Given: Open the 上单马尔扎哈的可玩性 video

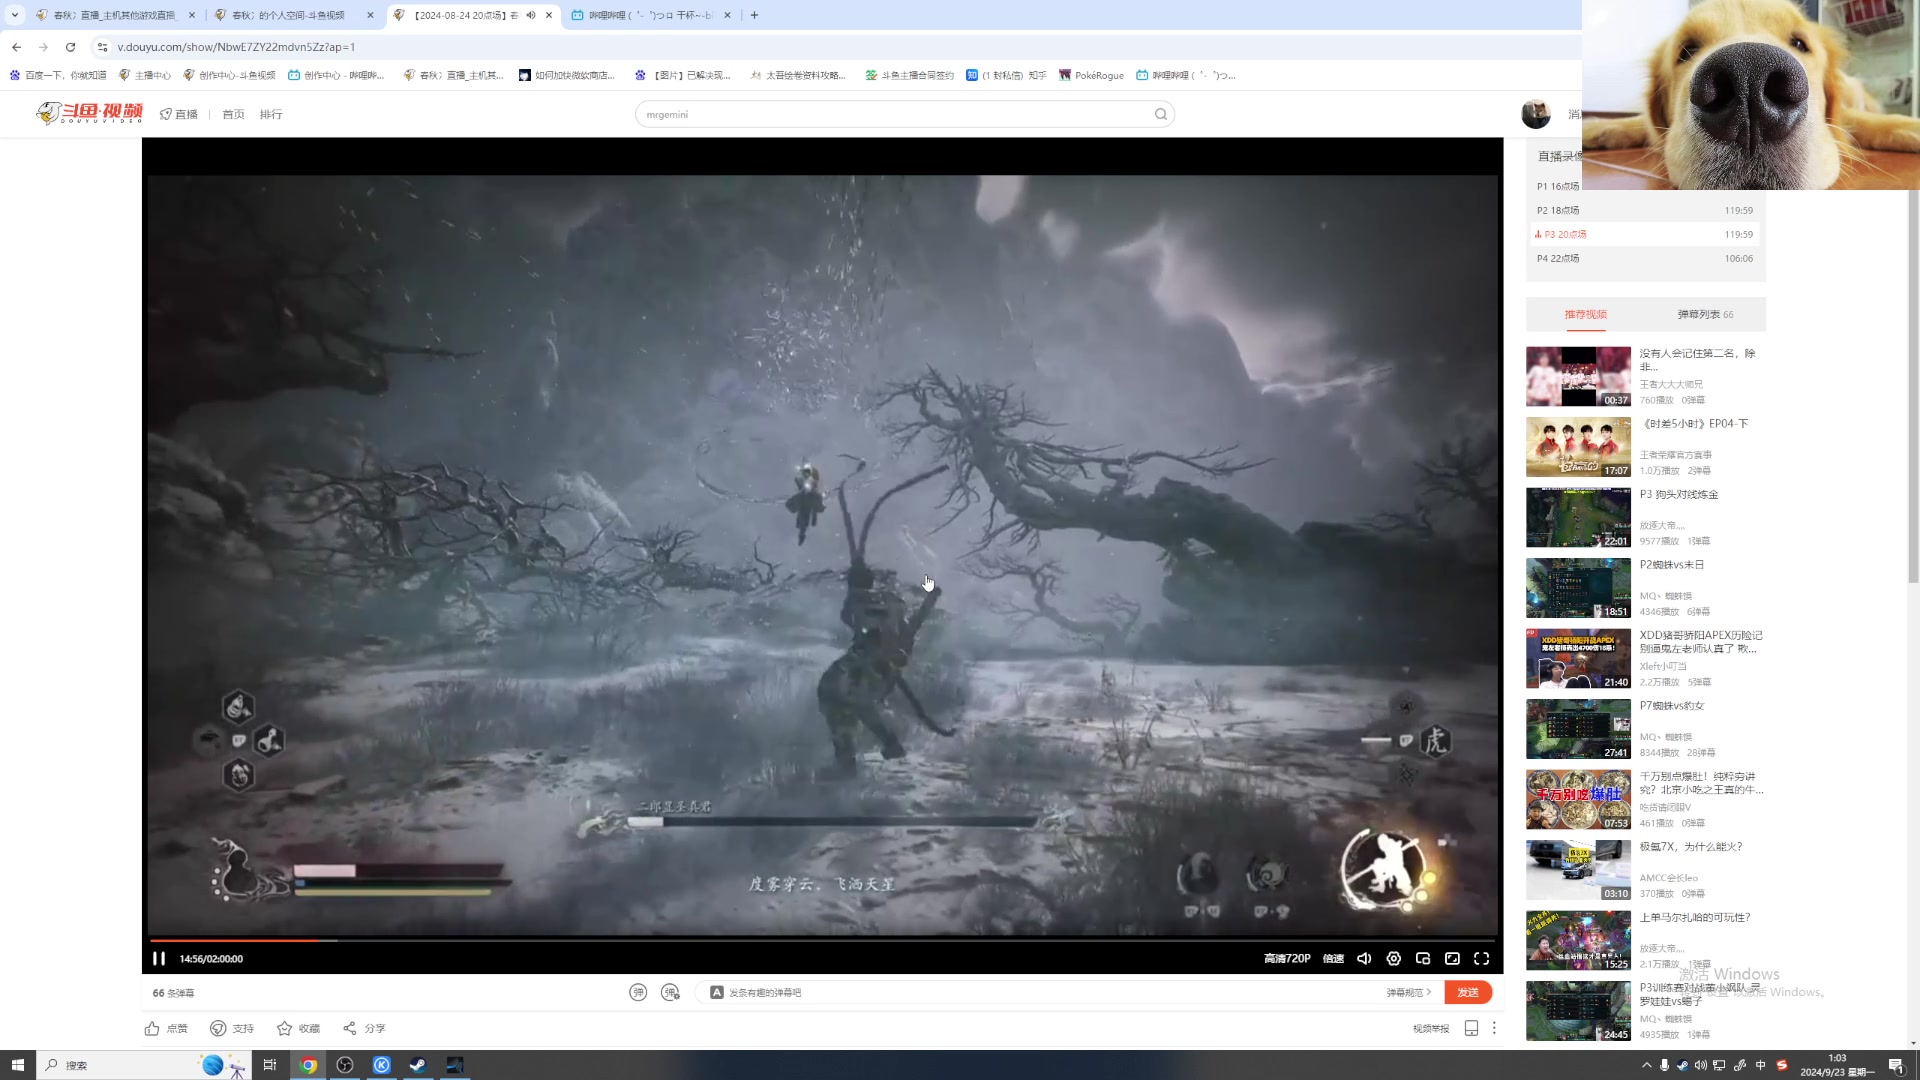Looking at the screenshot, I should (1645, 940).
